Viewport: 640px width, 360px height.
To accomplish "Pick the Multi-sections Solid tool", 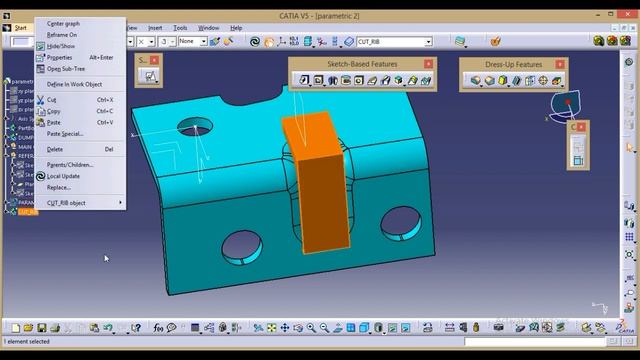I will (412, 80).
